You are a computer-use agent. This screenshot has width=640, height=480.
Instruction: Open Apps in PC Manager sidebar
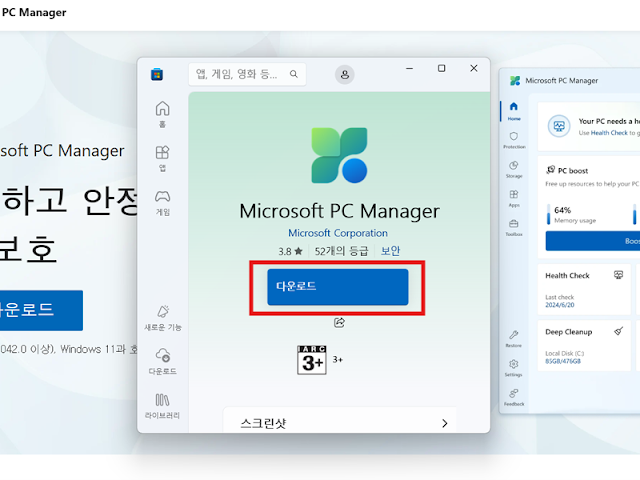[514, 198]
